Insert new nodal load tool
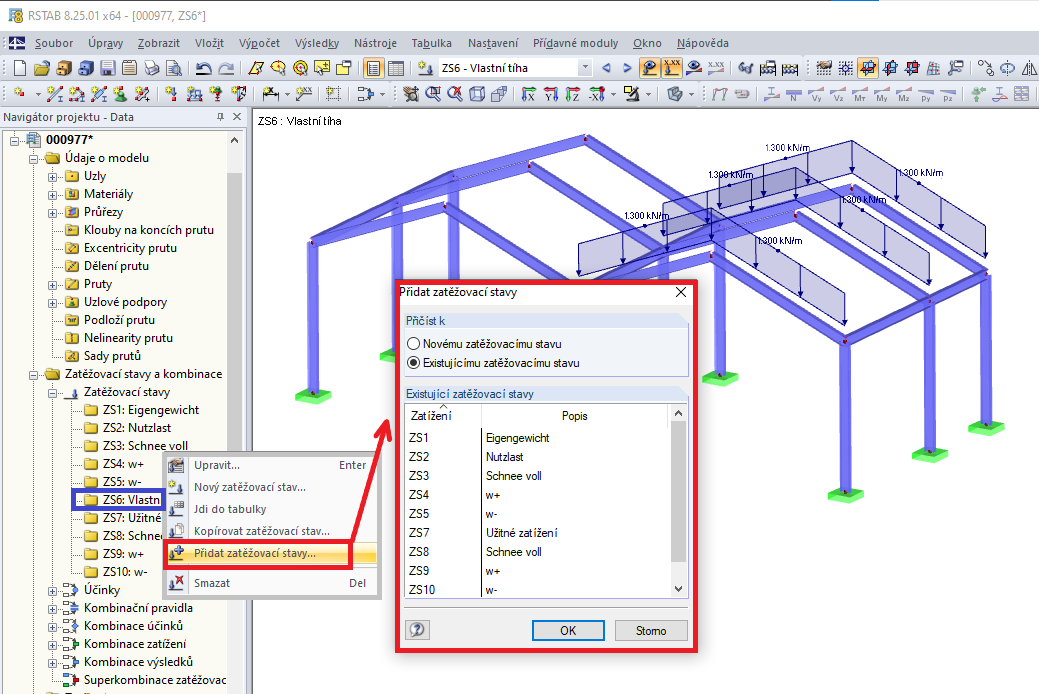The width and height of the screenshot is (1039, 694). [x=172, y=94]
